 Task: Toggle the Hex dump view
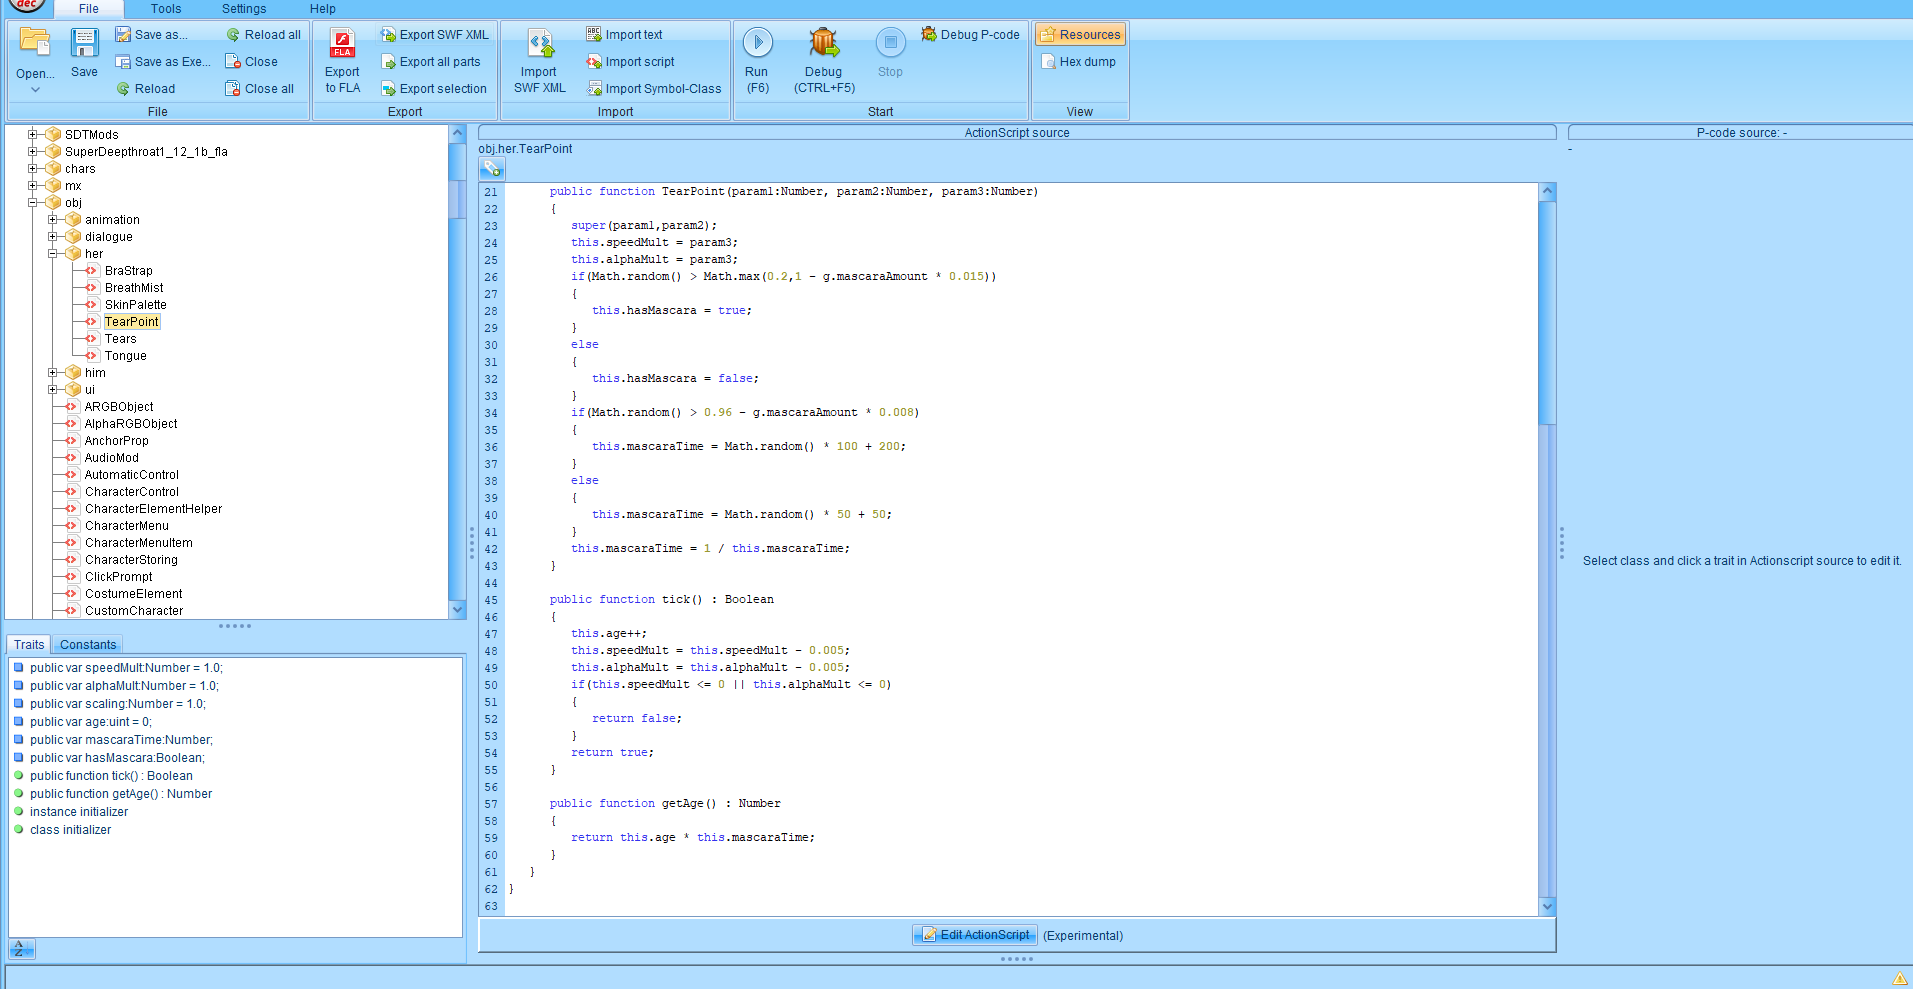(1078, 61)
